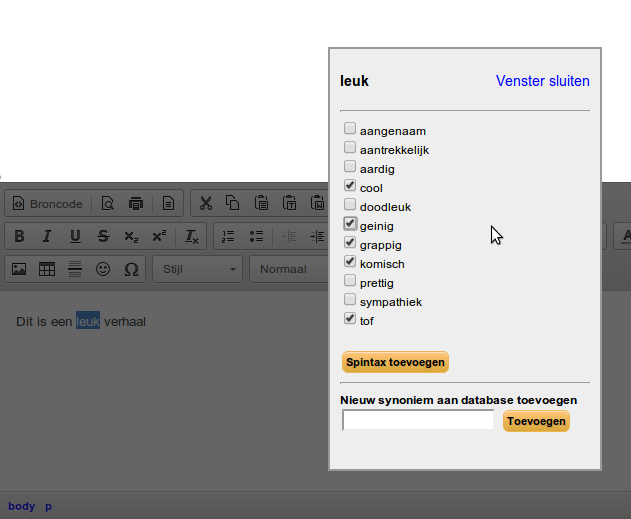The image size is (631, 519).
Task: Click the paste icon
Action: [x=261, y=204]
